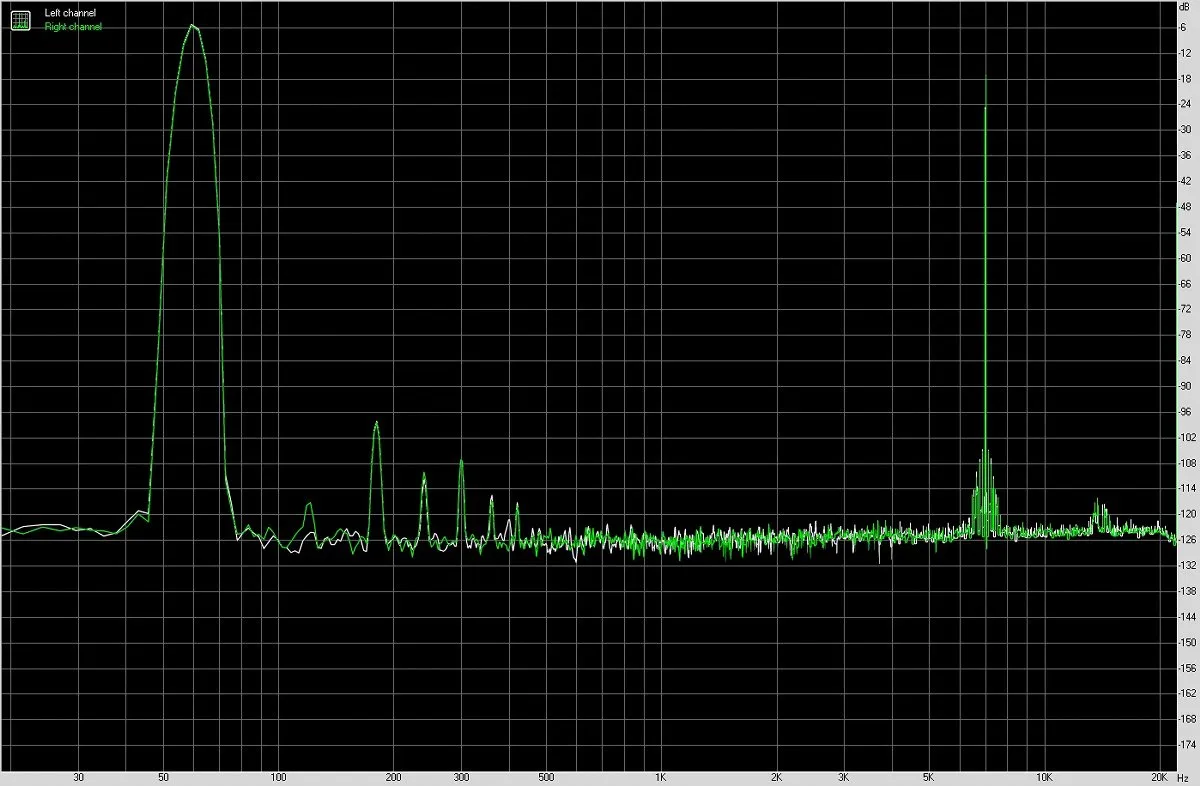Screen dimensions: 1200x786
Task: Click the -60 dB axis value
Action: click(1186, 258)
